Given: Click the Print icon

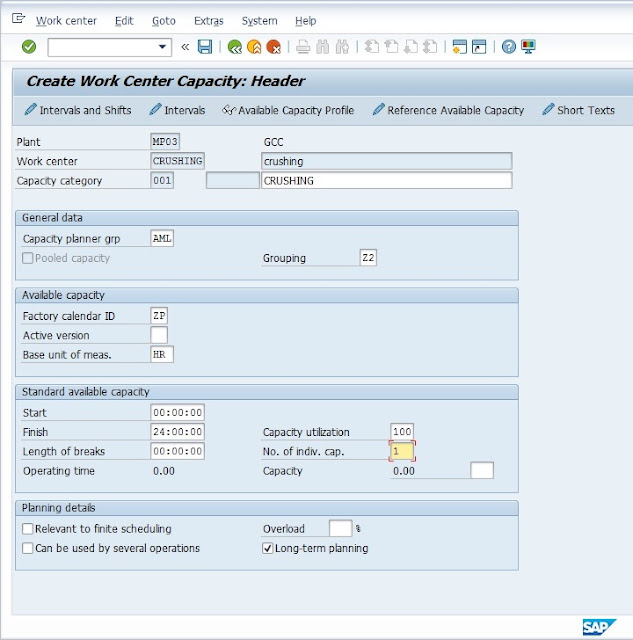Looking at the screenshot, I should click(303, 47).
